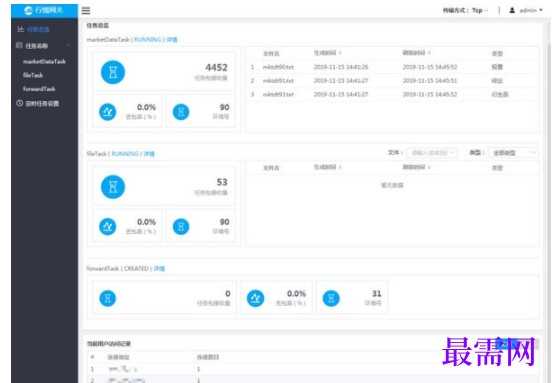Click the 0.0% loss rate in forwardTask
554x383 pixels.
point(296,294)
